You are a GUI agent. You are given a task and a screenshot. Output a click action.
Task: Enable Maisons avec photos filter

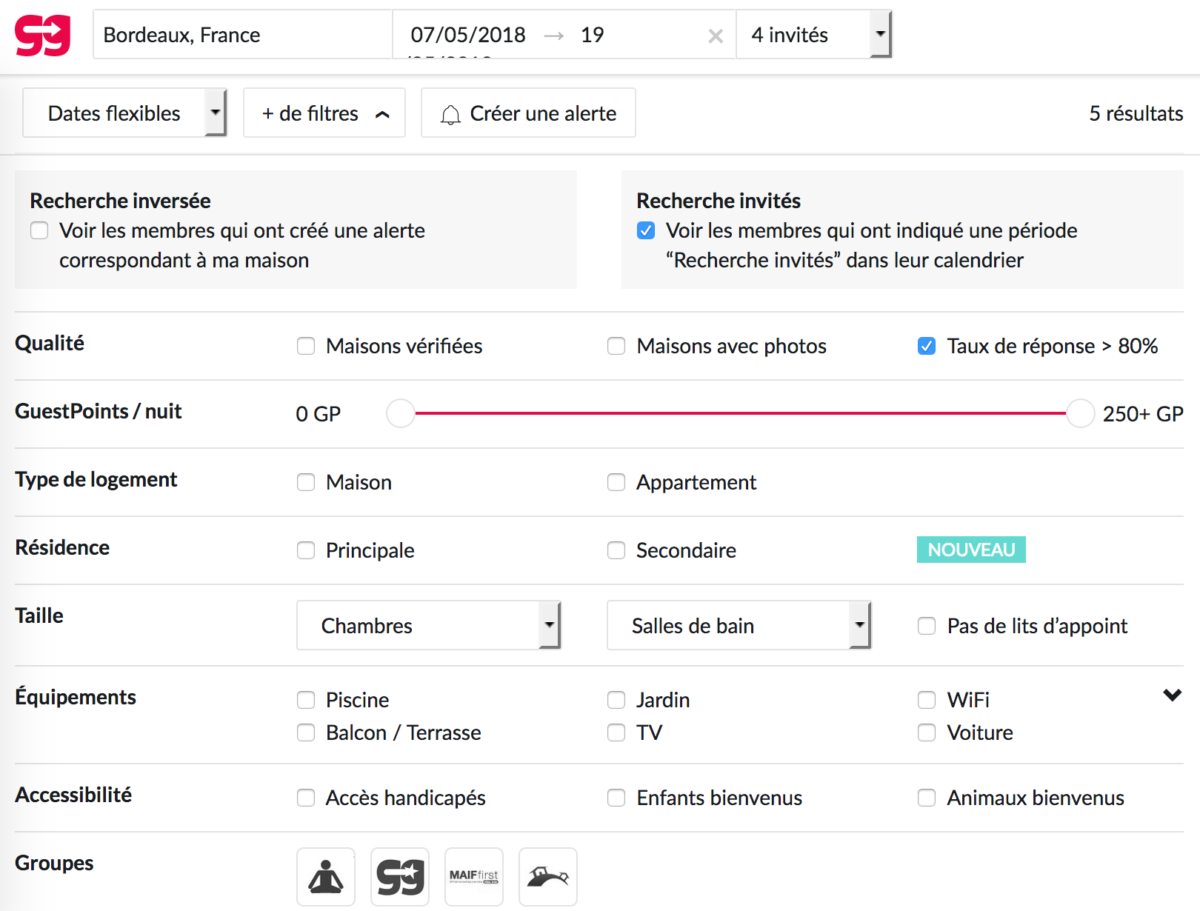[x=616, y=347]
